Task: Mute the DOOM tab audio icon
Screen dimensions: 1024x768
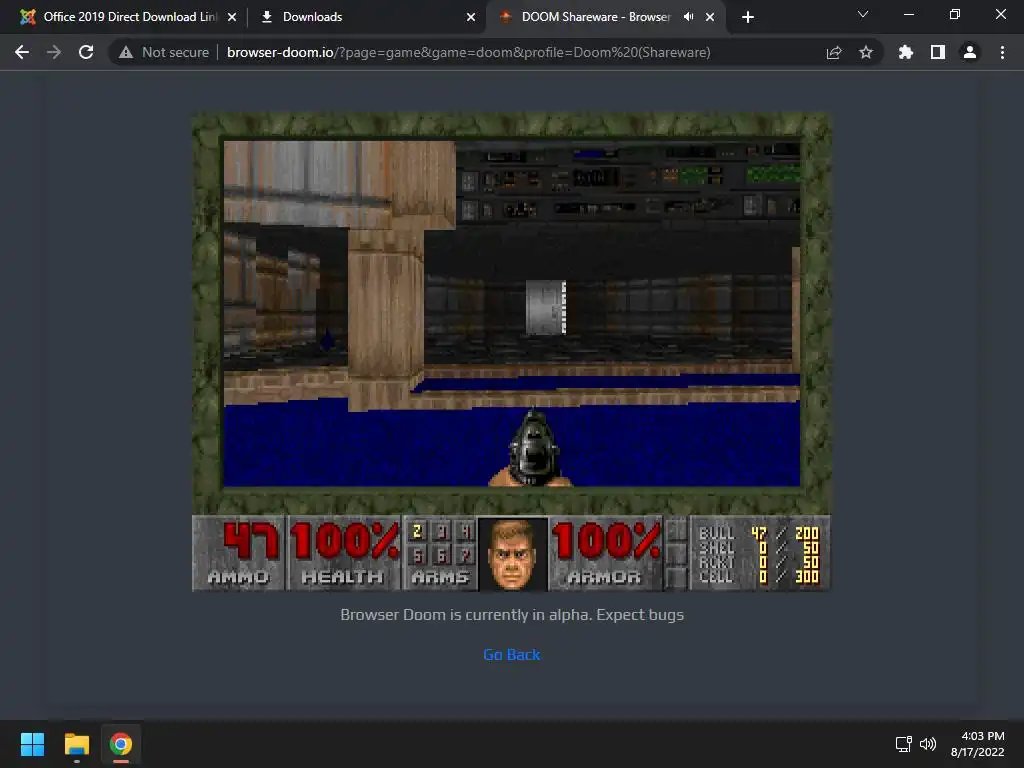Action: (x=688, y=17)
